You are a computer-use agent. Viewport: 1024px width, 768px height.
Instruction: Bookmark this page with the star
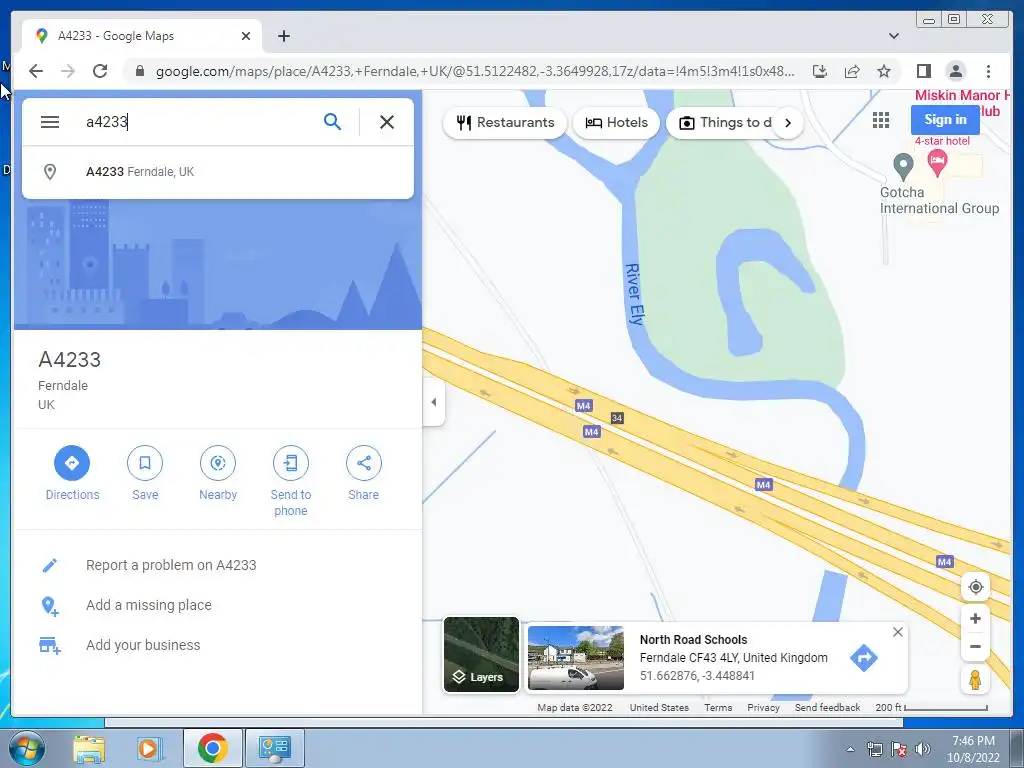point(884,71)
